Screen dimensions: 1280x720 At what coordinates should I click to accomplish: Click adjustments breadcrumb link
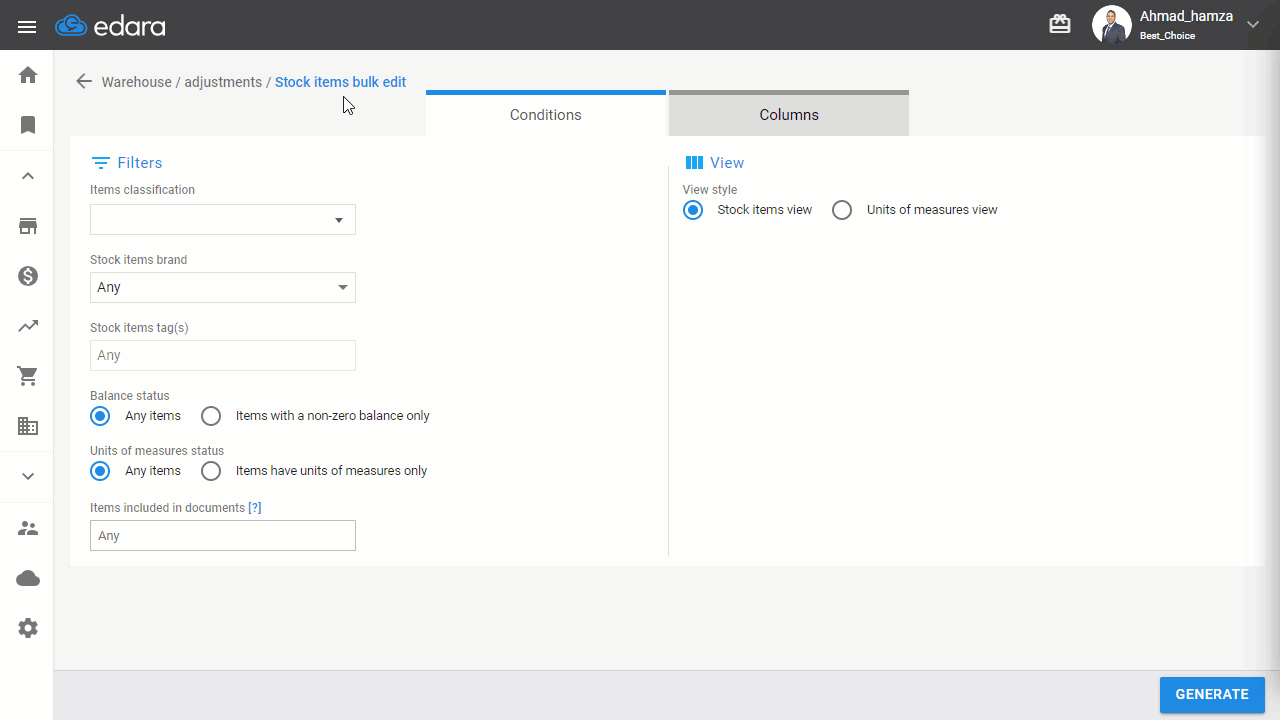(223, 82)
